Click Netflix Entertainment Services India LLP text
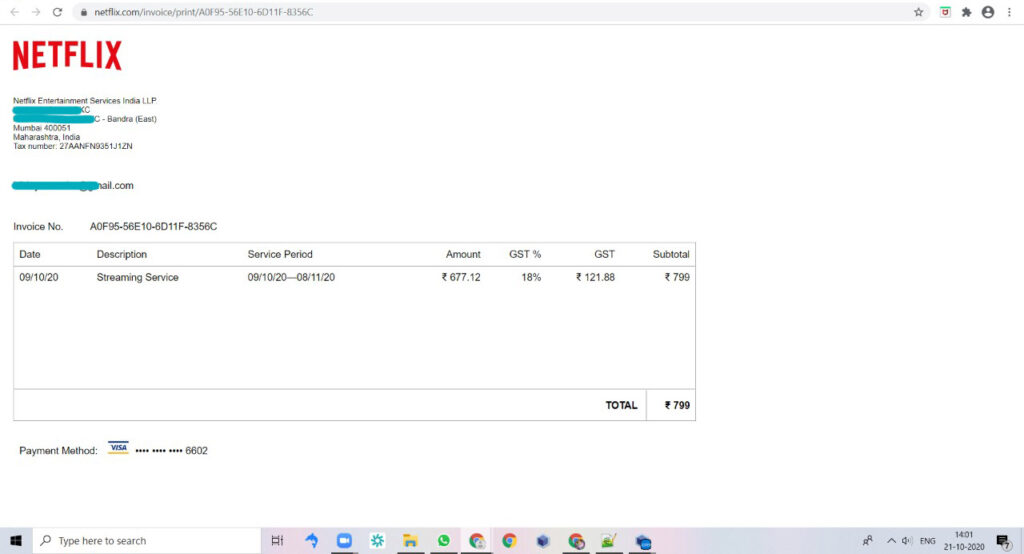Image resolution: width=1024 pixels, height=554 pixels. tap(85, 101)
